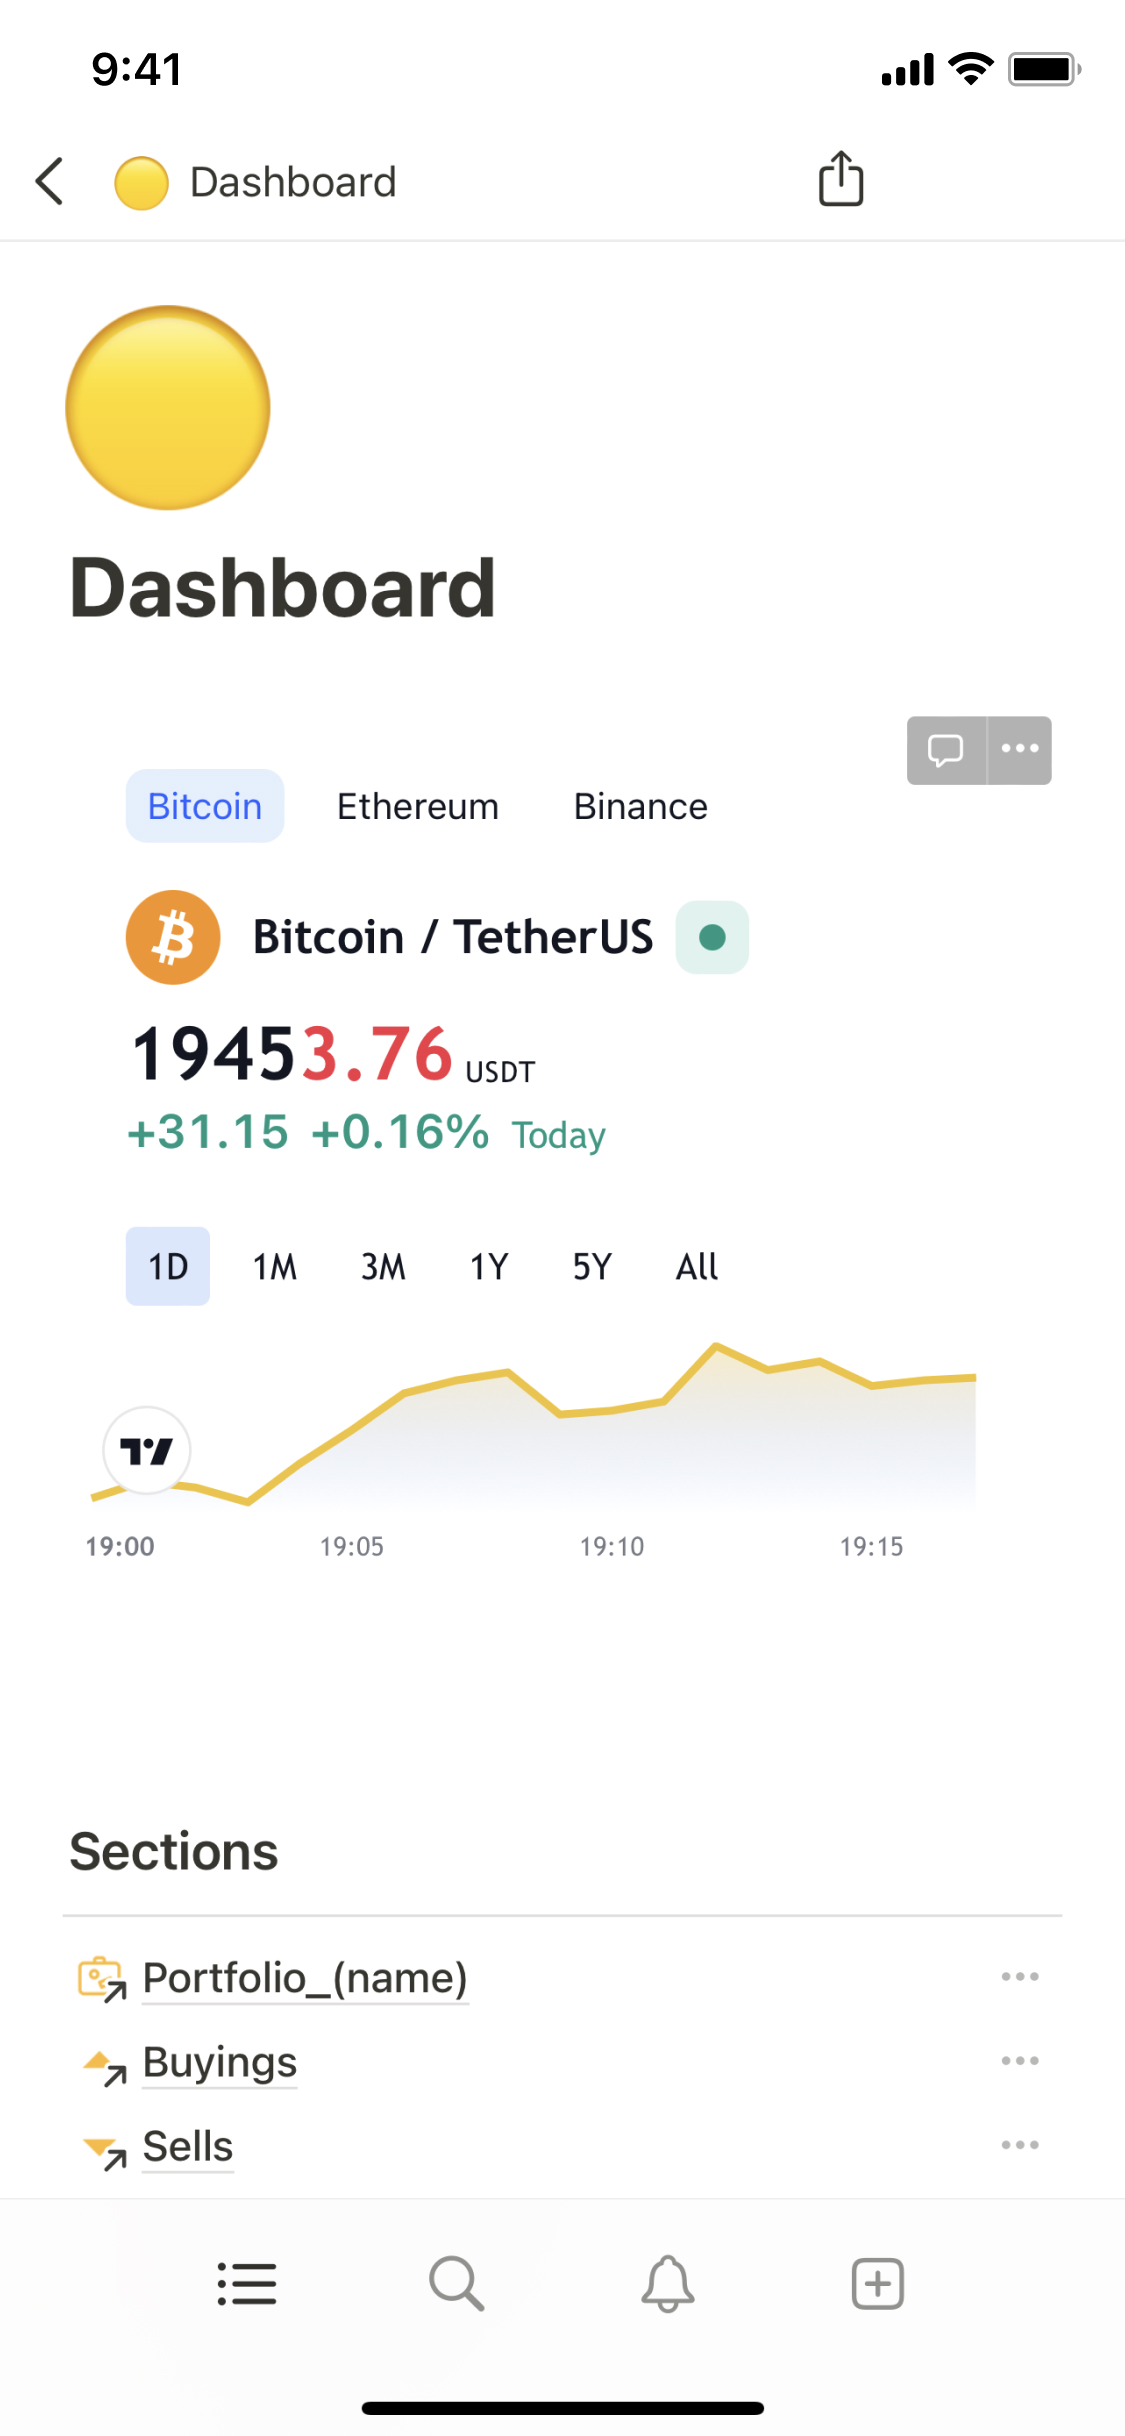Switch chart range to All
This screenshot has height=2436, width=1125.
(697, 1267)
